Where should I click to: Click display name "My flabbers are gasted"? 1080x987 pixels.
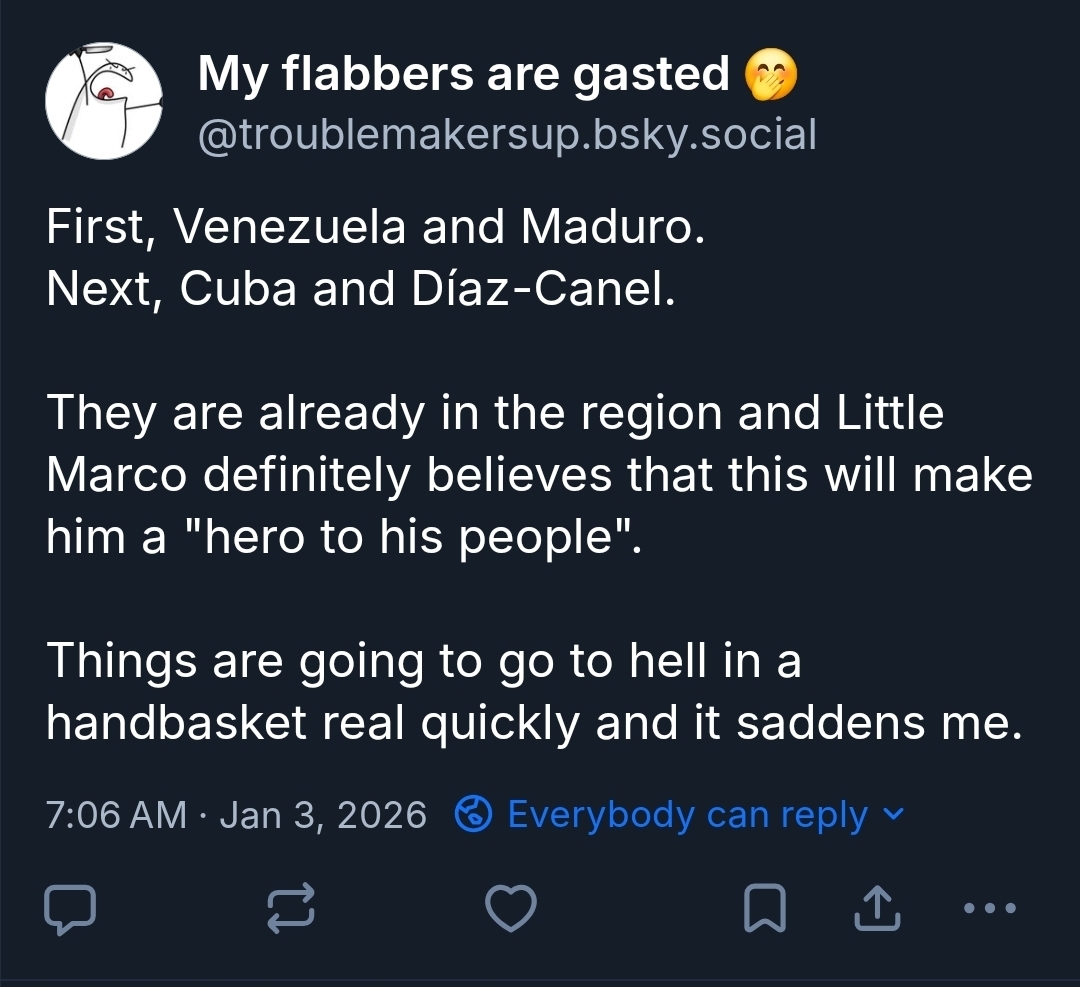tap(464, 74)
